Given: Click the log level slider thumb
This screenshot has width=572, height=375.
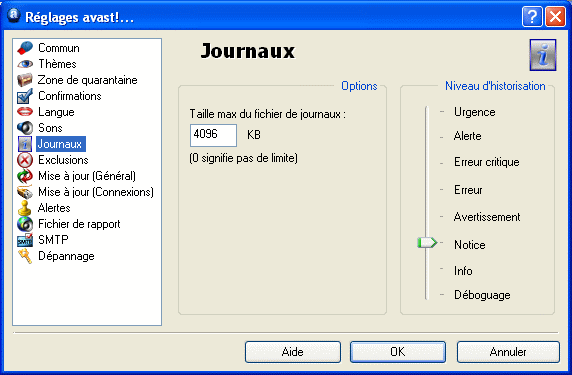Looking at the screenshot, I should (x=426, y=243).
